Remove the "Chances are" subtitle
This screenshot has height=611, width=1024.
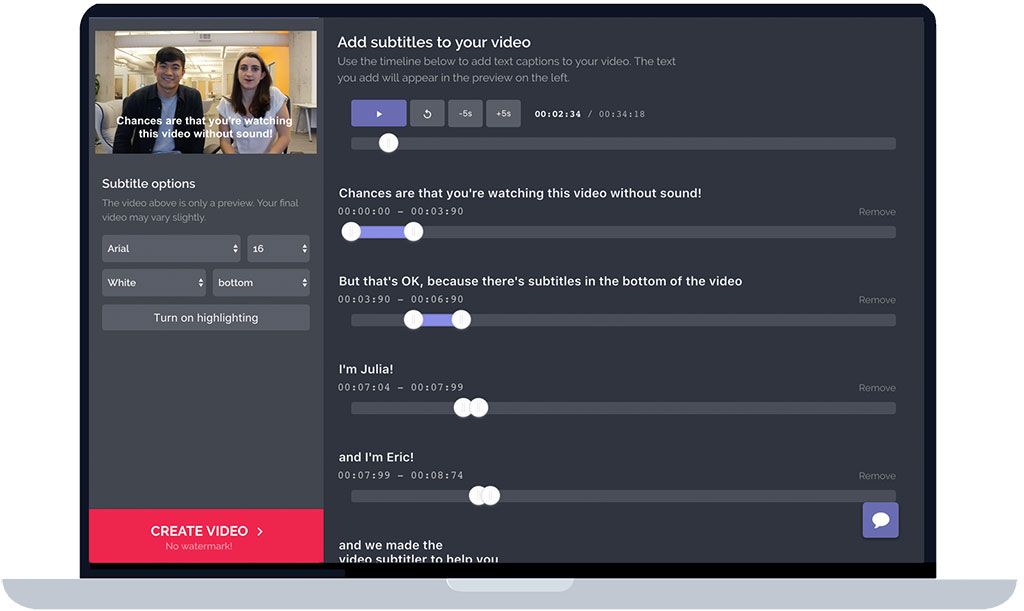[877, 212]
